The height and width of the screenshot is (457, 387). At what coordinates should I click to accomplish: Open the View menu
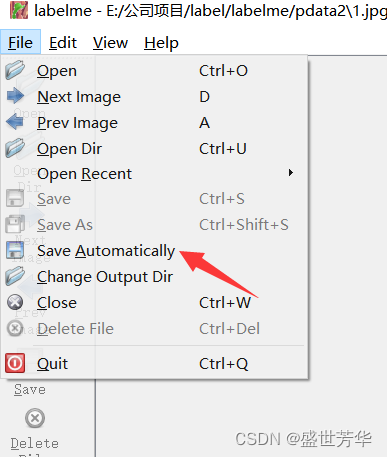110,43
